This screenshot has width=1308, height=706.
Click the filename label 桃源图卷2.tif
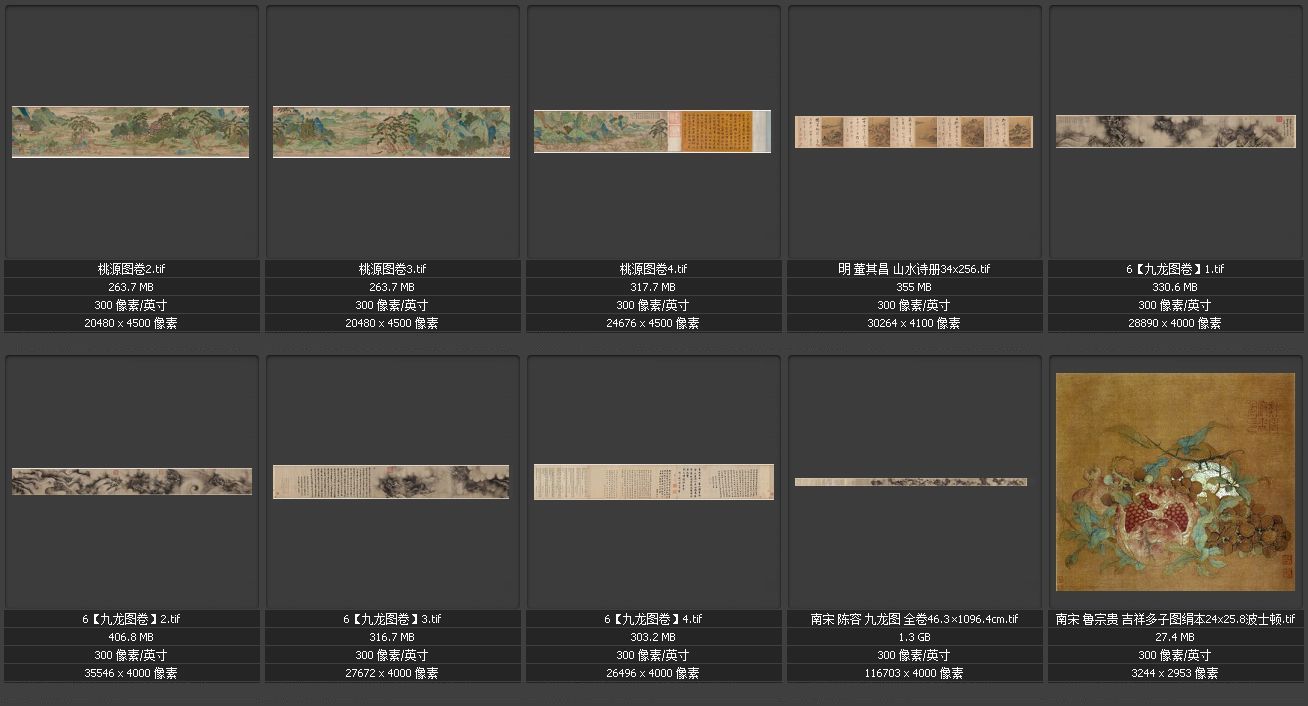tap(131, 269)
